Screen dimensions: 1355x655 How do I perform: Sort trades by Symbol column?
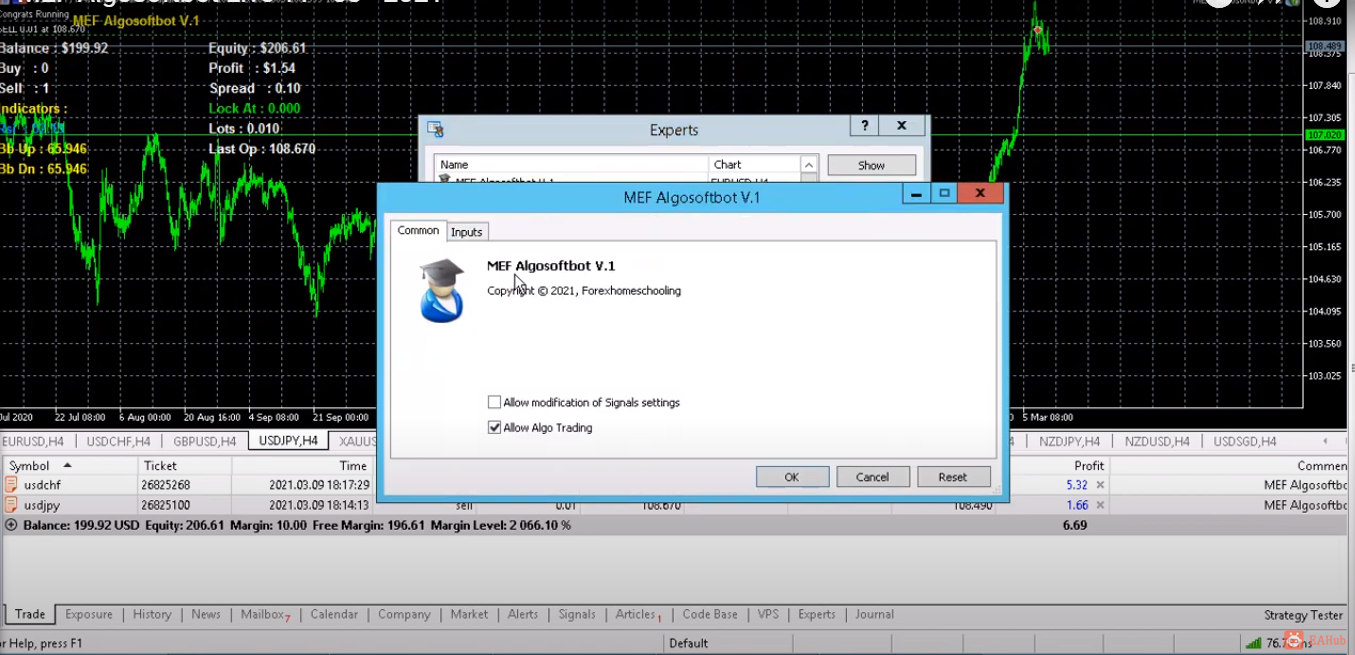coord(67,465)
